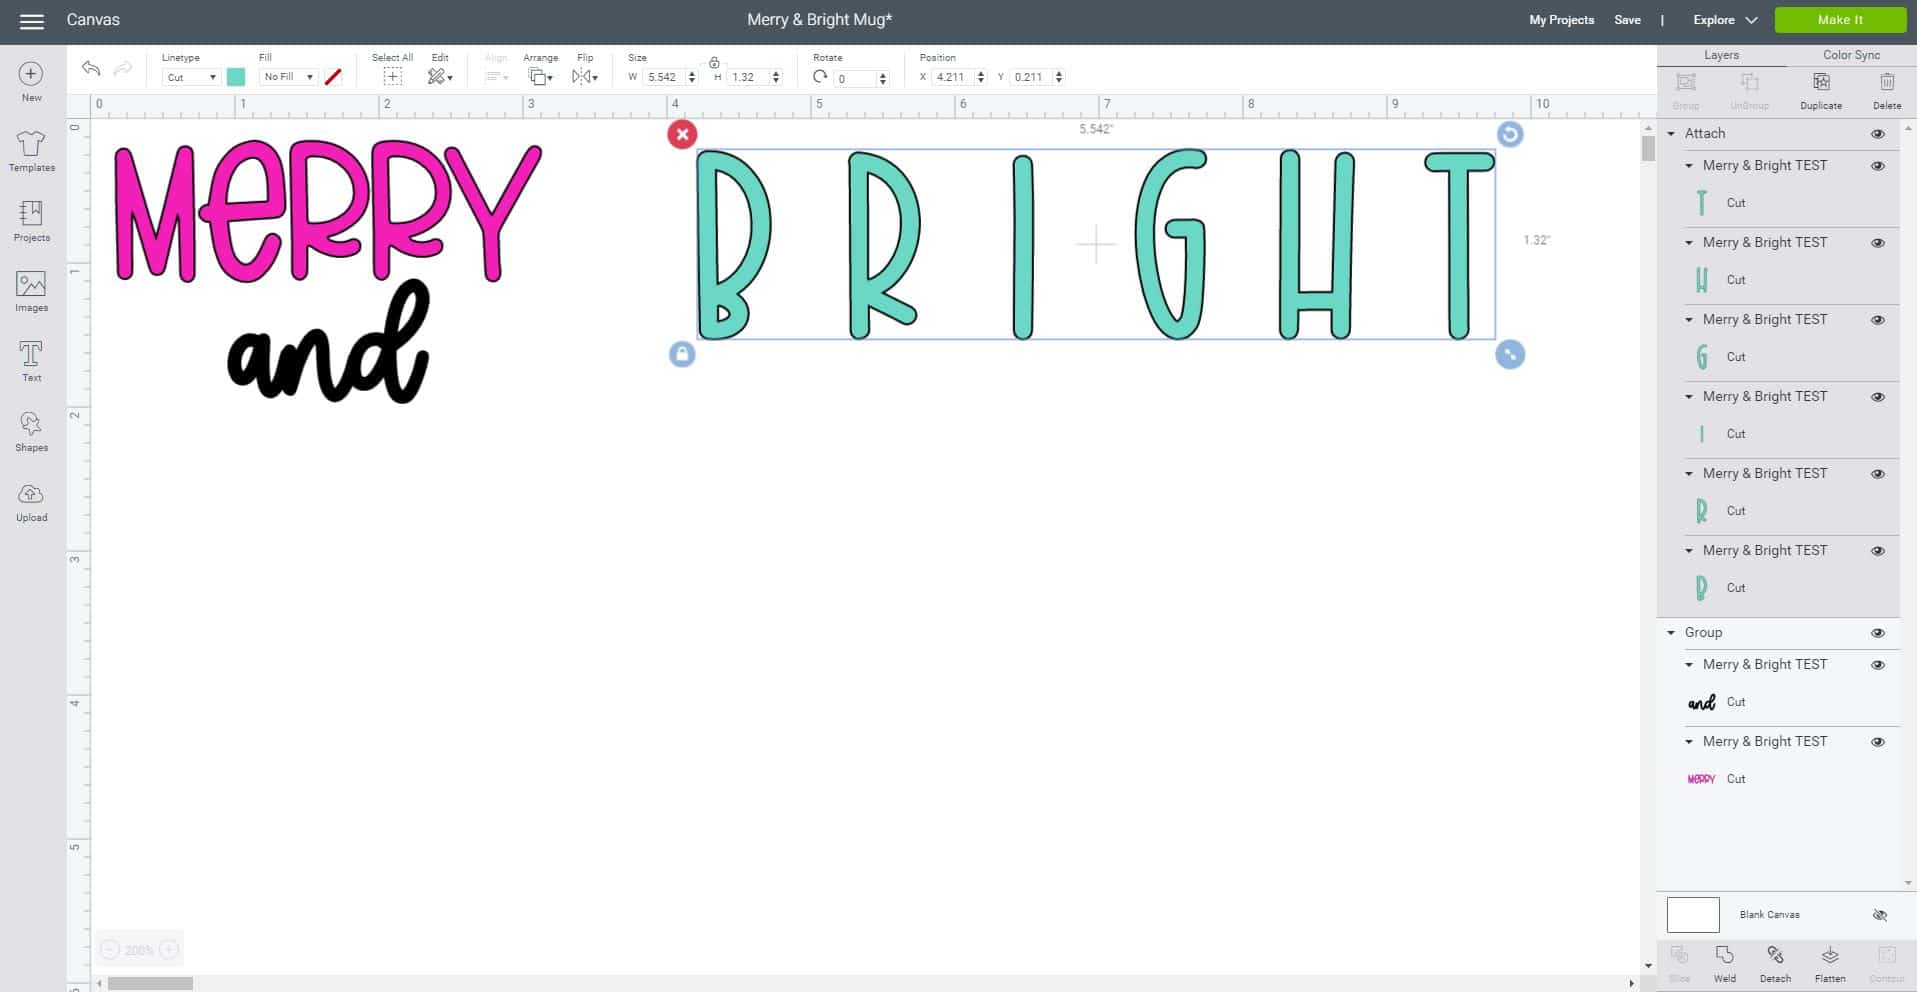This screenshot has width=1917, height=992.
Task: Click the teal linetype color swatch
Action: 236,77
